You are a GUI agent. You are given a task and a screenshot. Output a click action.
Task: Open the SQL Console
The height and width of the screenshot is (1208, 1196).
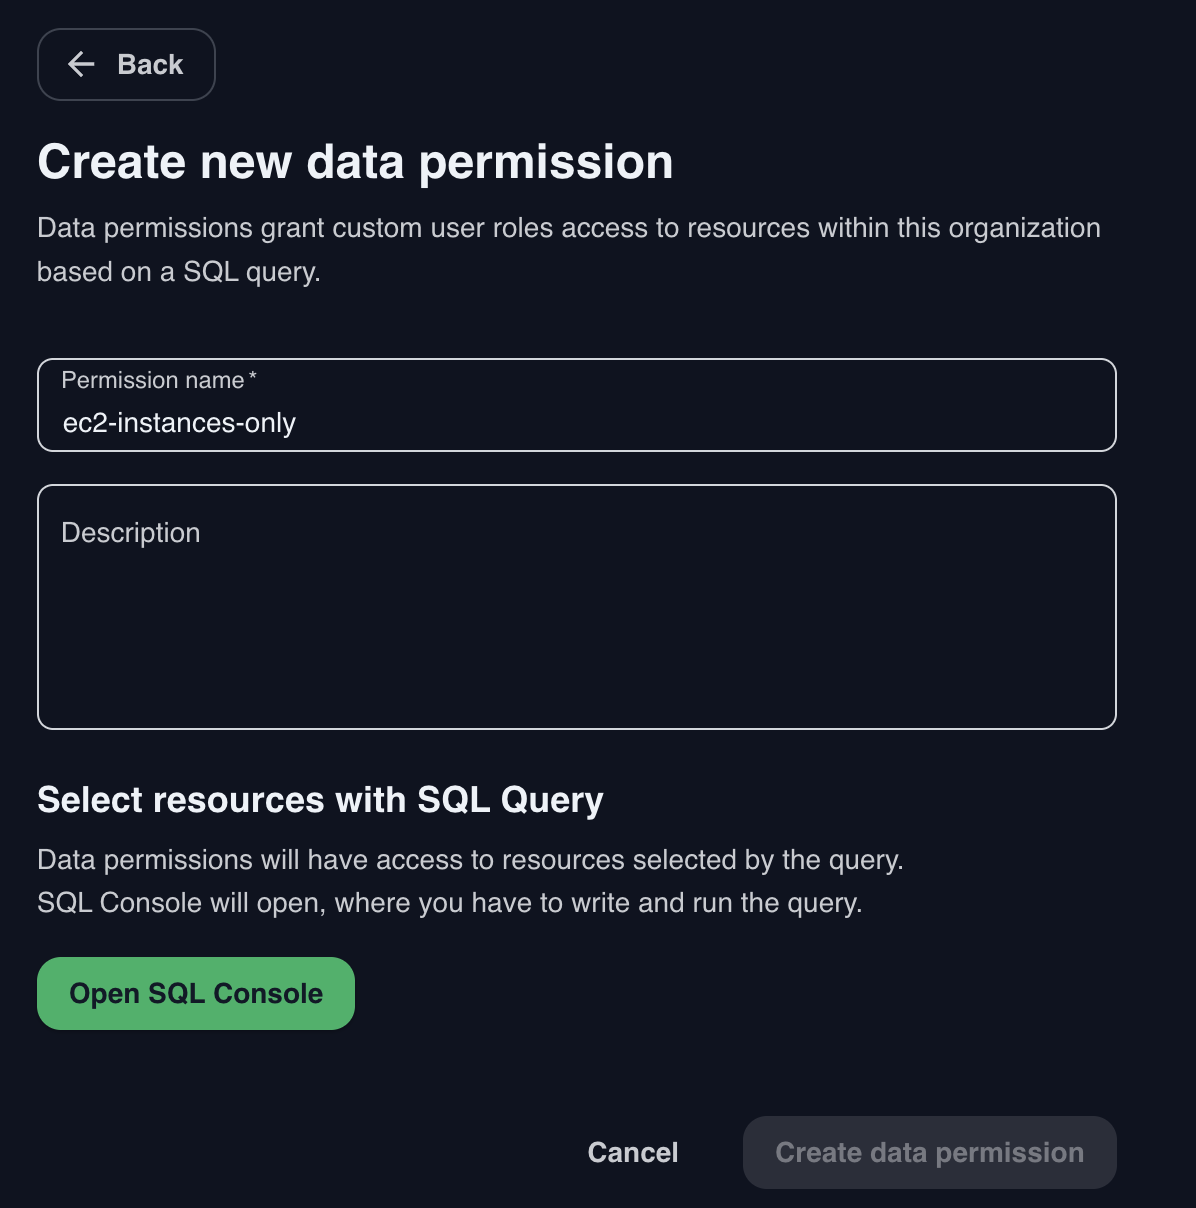[x=196, y=993]
